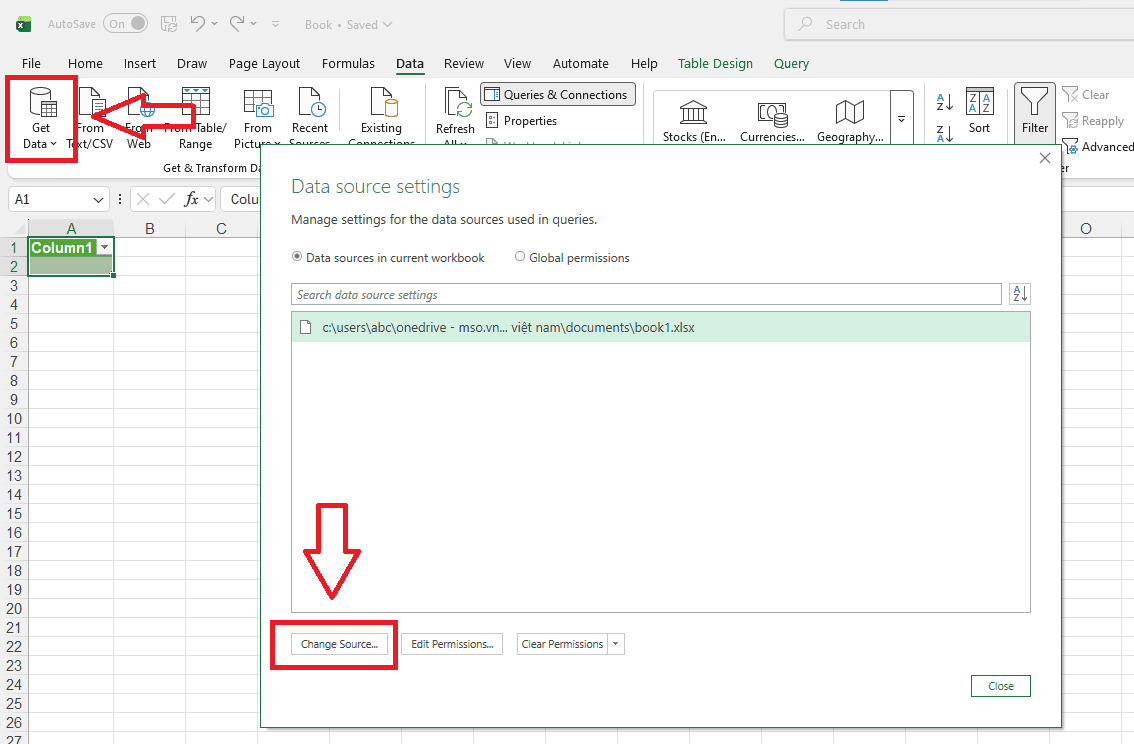Click the insert function fx icon
Screen dimensions: 1134x744
191,199
